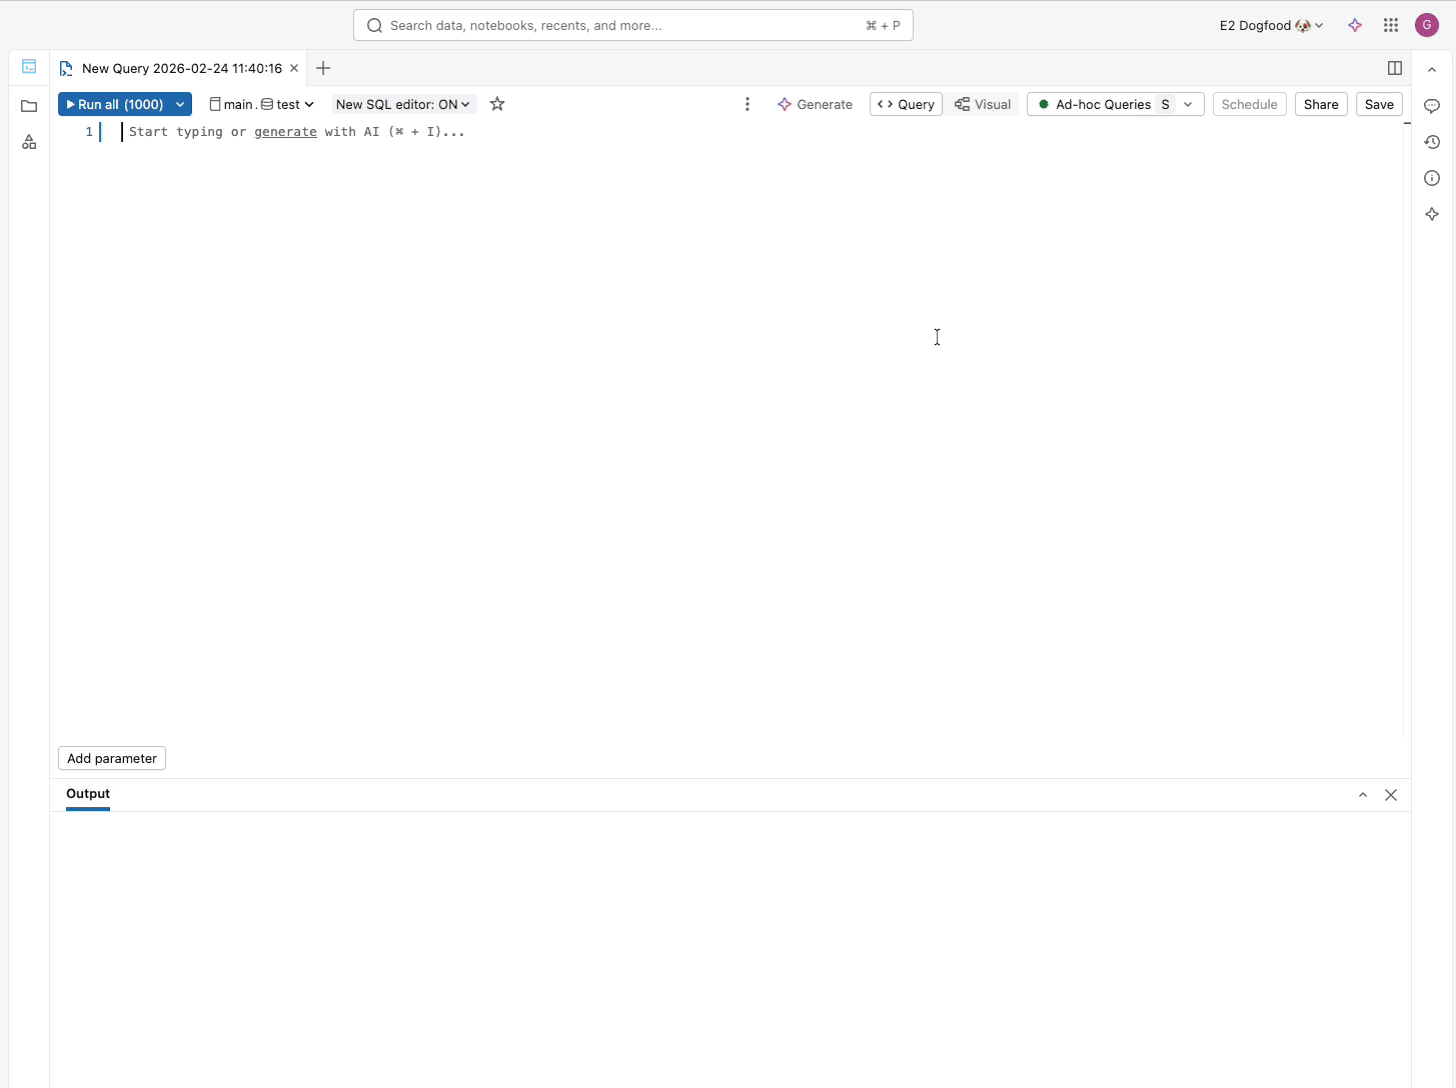Click the line number 1 gutter
This screenshot has width=1456, height=1088.
pyautogui.click(x=89, y=132)
